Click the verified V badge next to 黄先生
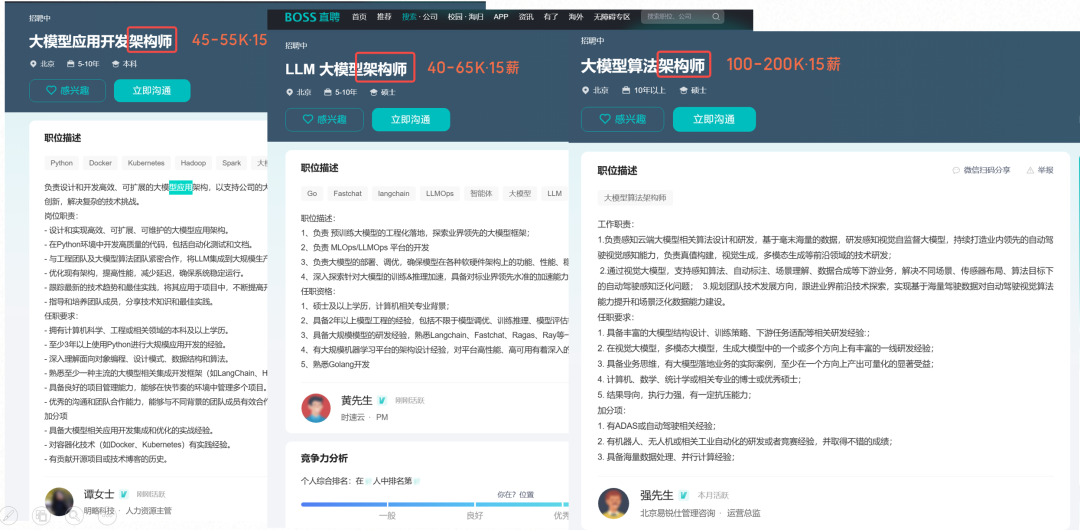 [382, 400]
